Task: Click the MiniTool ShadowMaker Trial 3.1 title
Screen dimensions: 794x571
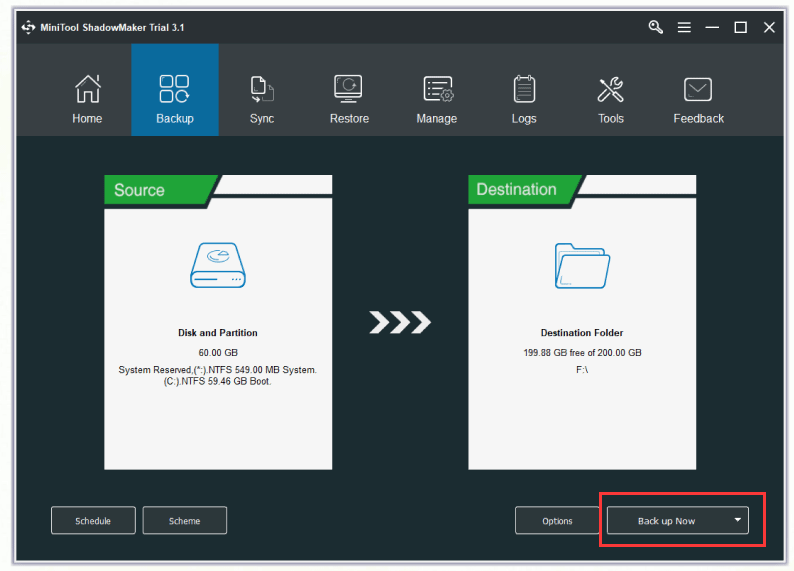Action: pyautogui.click(x=112, y=27)
